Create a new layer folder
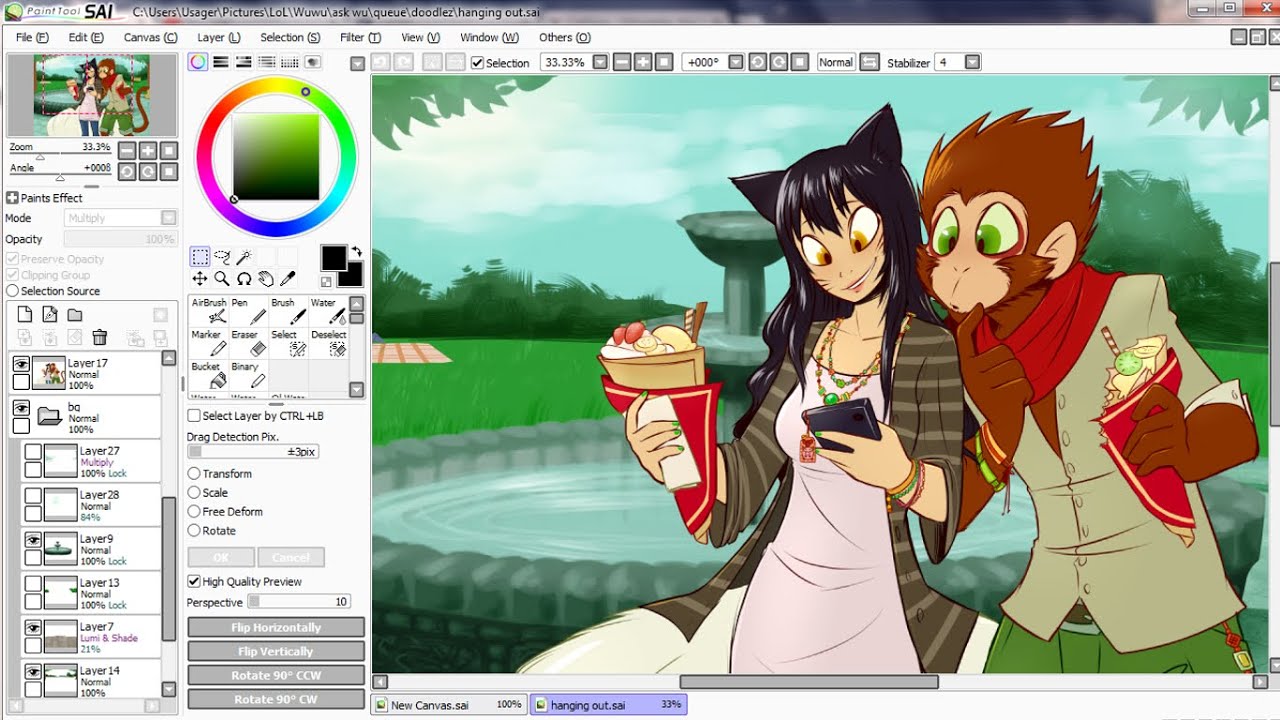The height and width of the screenshot is (720, 1280). (x=75, y=315)
